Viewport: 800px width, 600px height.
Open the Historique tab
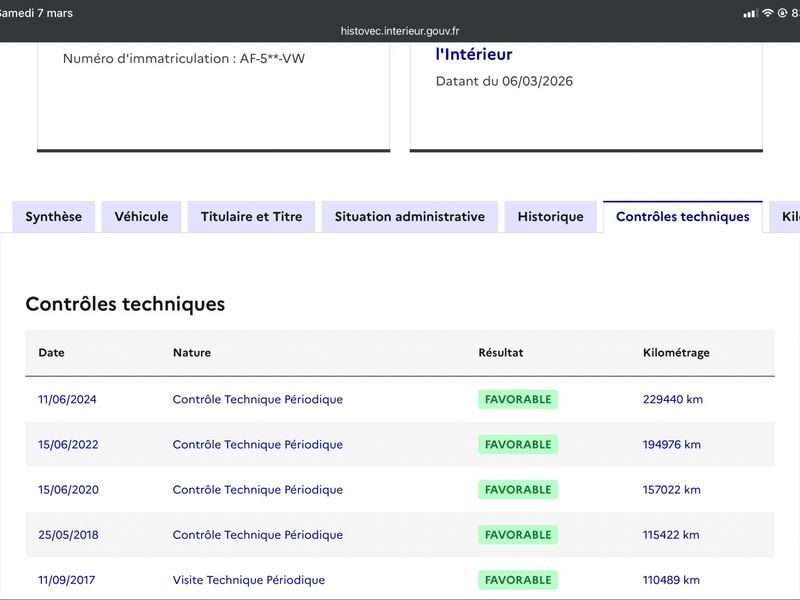click(x=550, y=217)
